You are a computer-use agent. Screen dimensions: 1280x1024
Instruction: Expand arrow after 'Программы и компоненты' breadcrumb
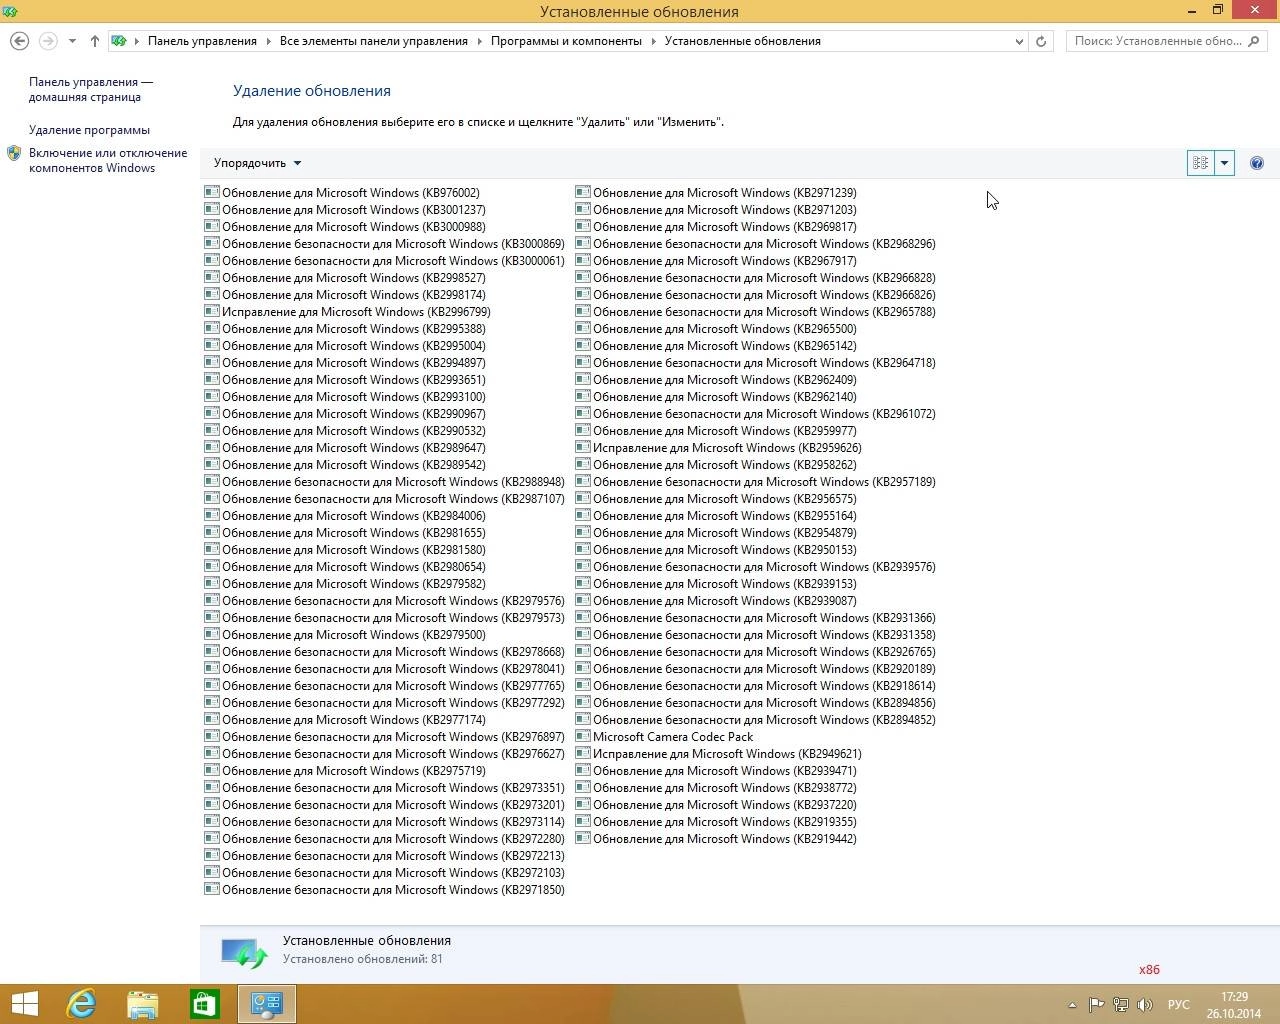pos(653,41)
